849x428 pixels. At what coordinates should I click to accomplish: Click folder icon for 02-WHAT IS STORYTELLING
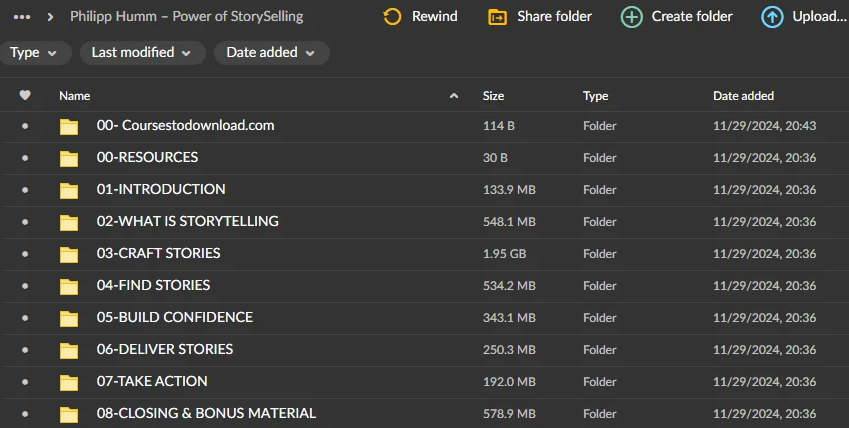pyautogui.click(x=69, y=222)
